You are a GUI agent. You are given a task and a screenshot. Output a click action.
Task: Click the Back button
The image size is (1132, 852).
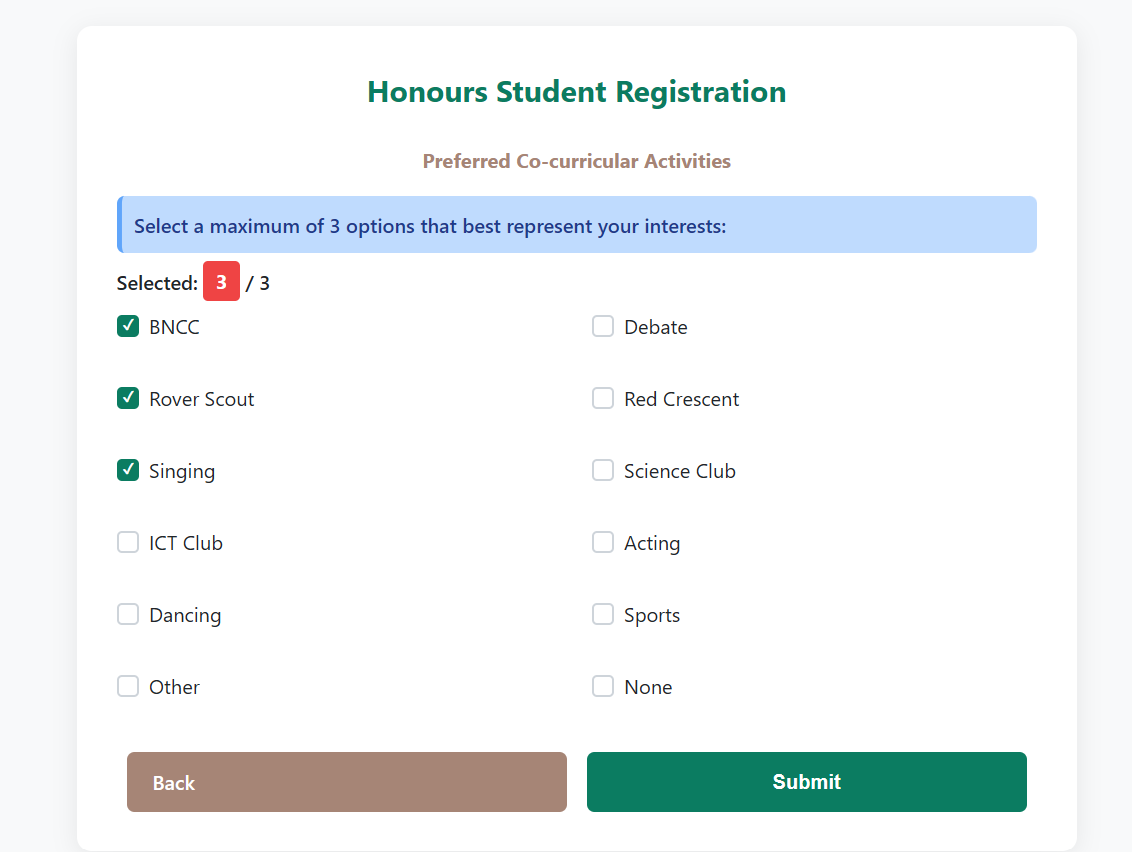[346, 782]
